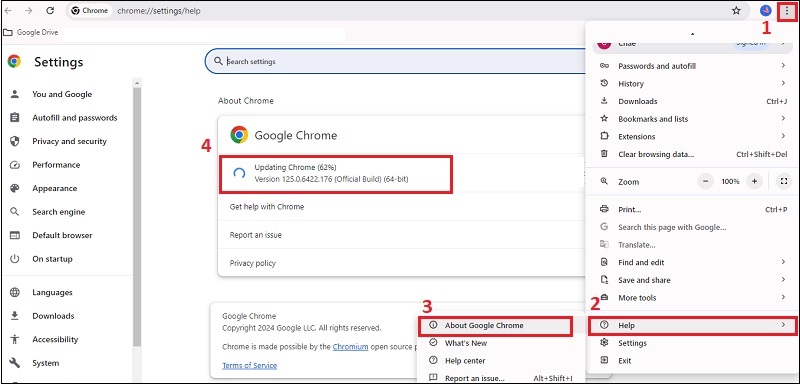
Task: Enter fullscreen with the zoom row fullscreen icon
Action: (x=784, y=181)
